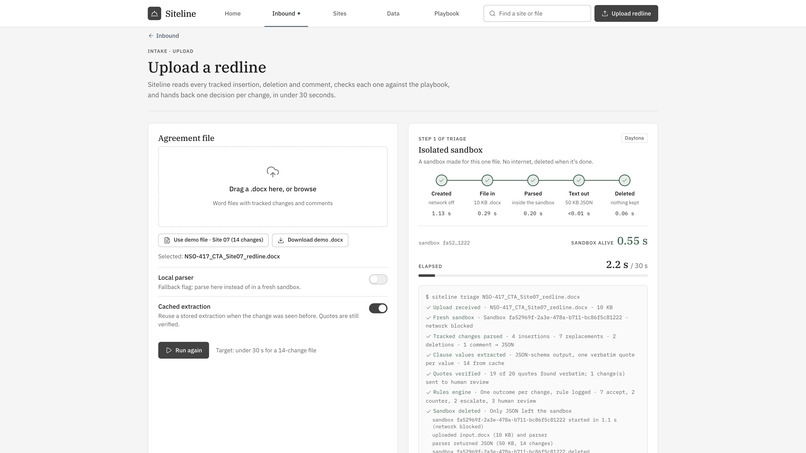
Task: Click the Parsed step checkmark circle
Action: 533,180
